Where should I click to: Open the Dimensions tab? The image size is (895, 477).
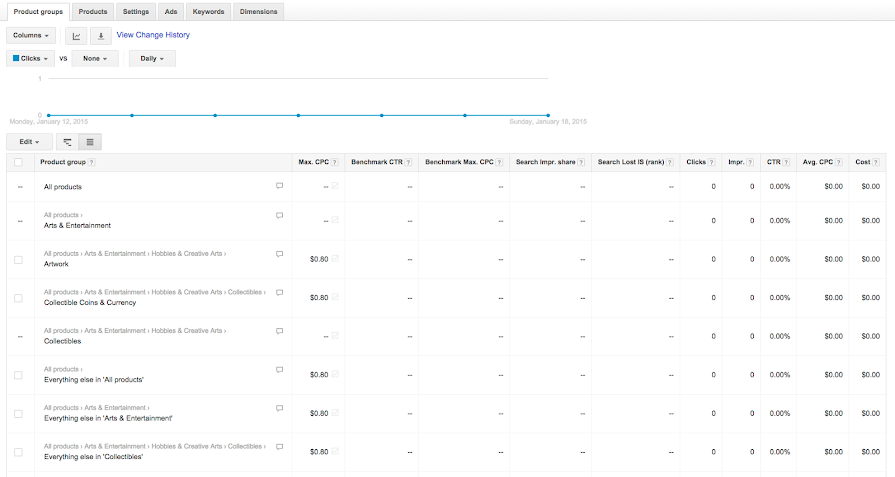pyautogui.click(x=259, y=11)
